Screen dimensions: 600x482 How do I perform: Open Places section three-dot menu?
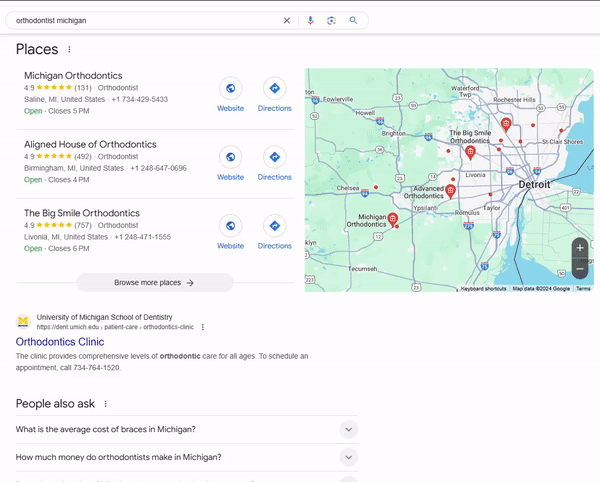click(69, 49)
